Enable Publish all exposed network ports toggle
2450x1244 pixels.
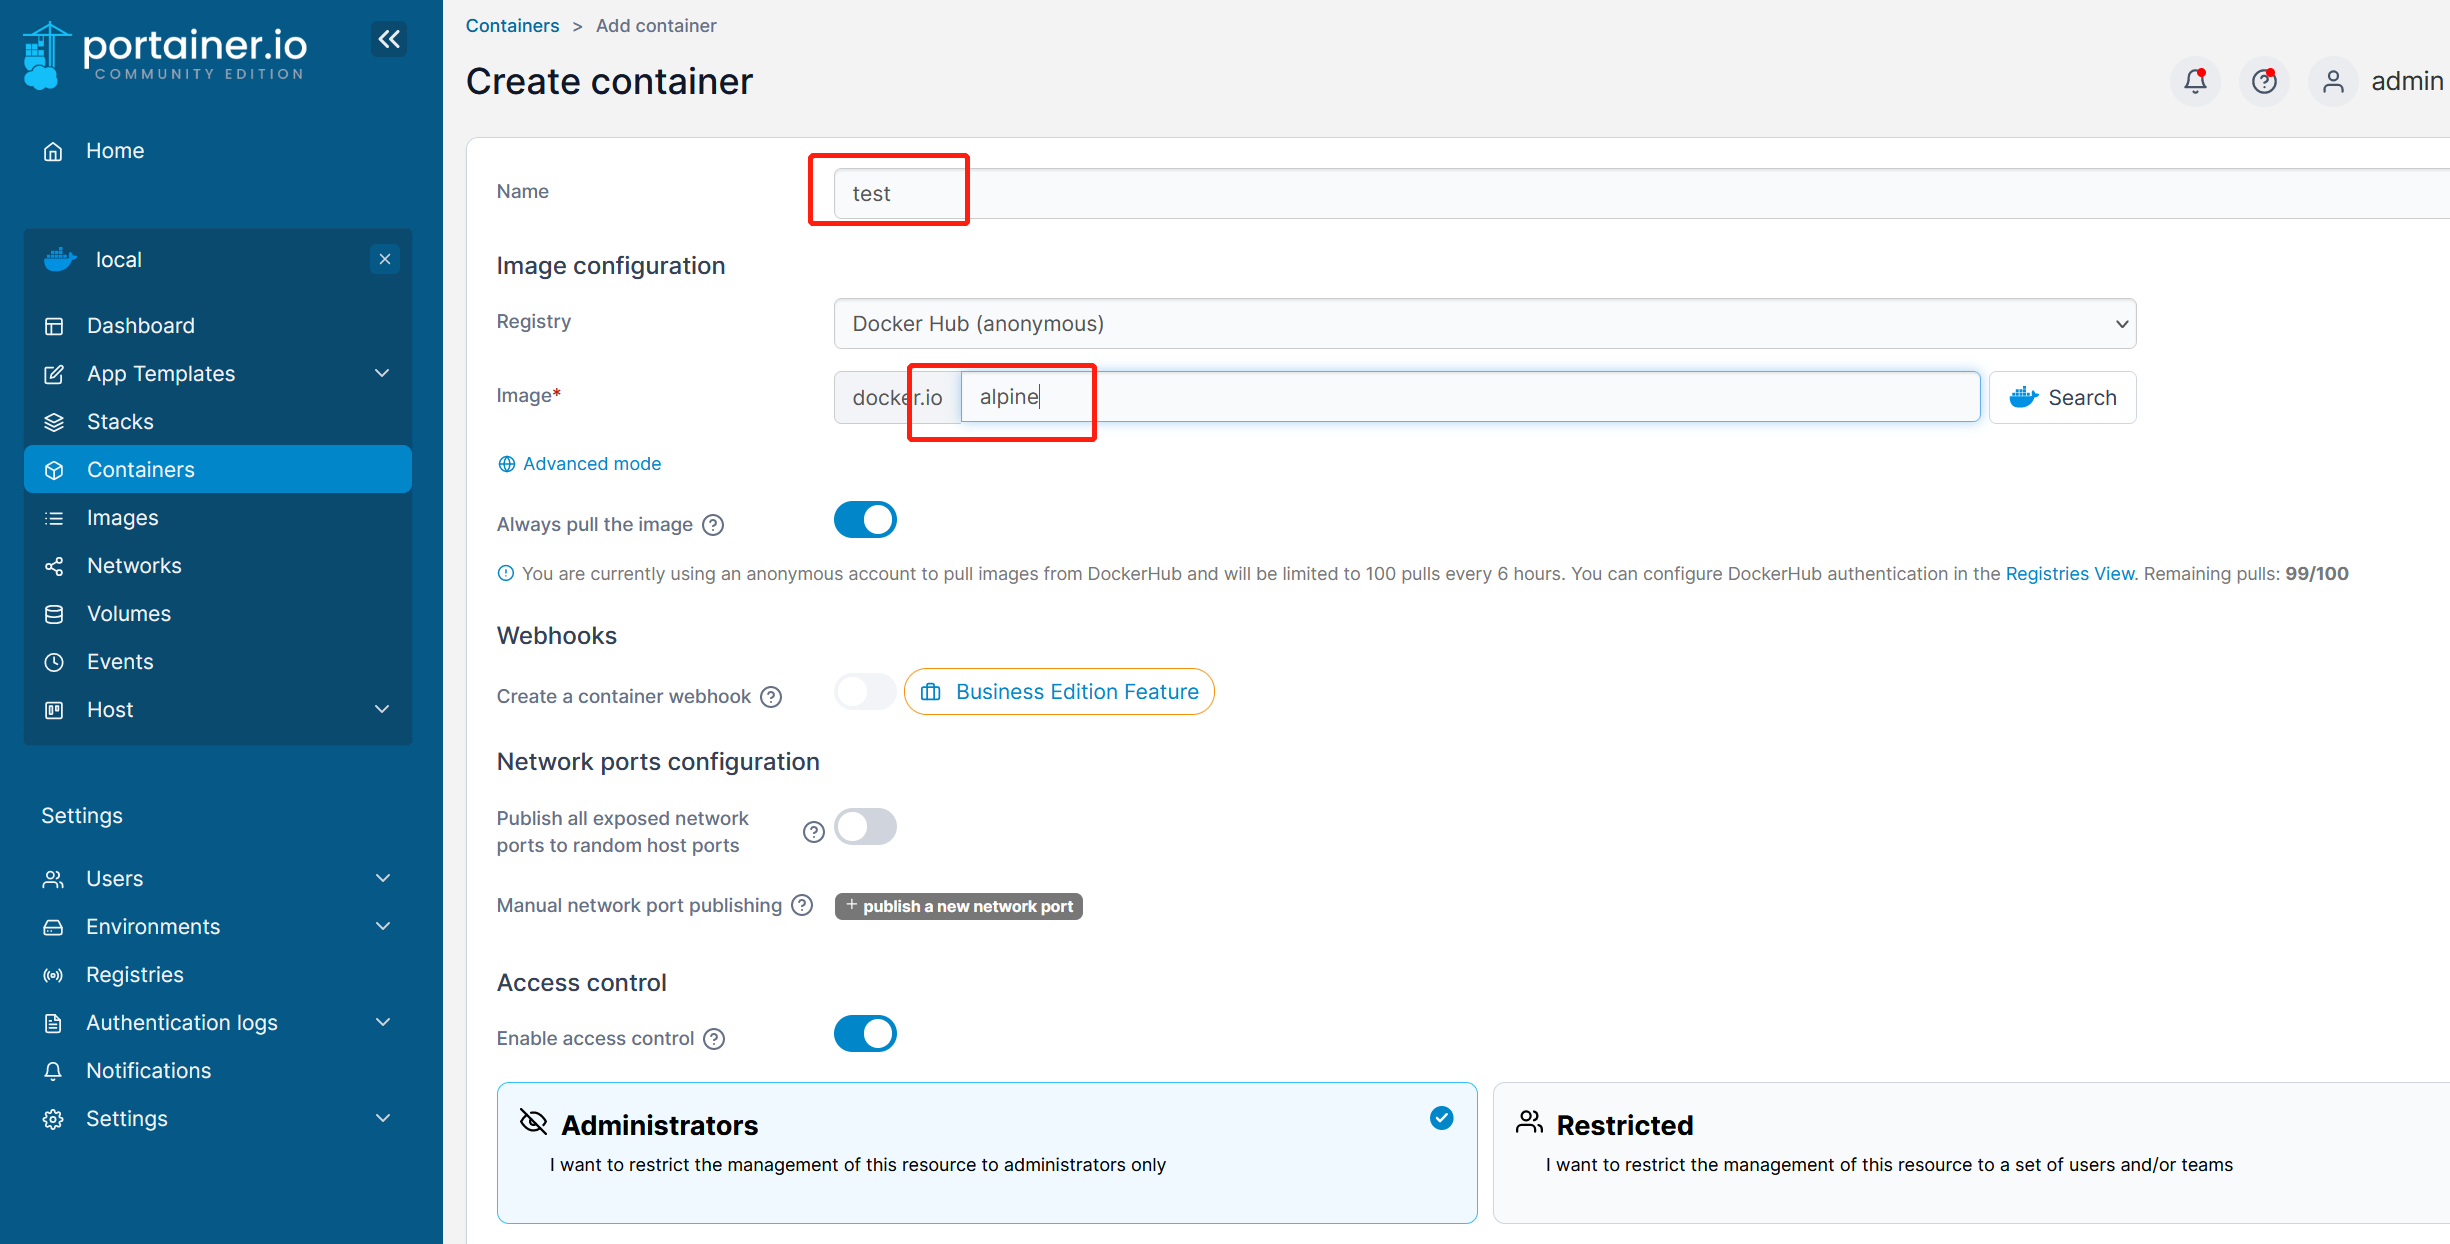pos(865,827)
